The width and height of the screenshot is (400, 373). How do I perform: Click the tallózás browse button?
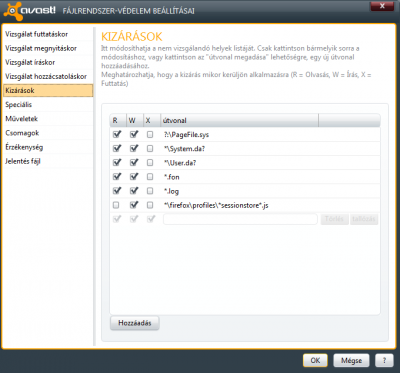[364, 219]
